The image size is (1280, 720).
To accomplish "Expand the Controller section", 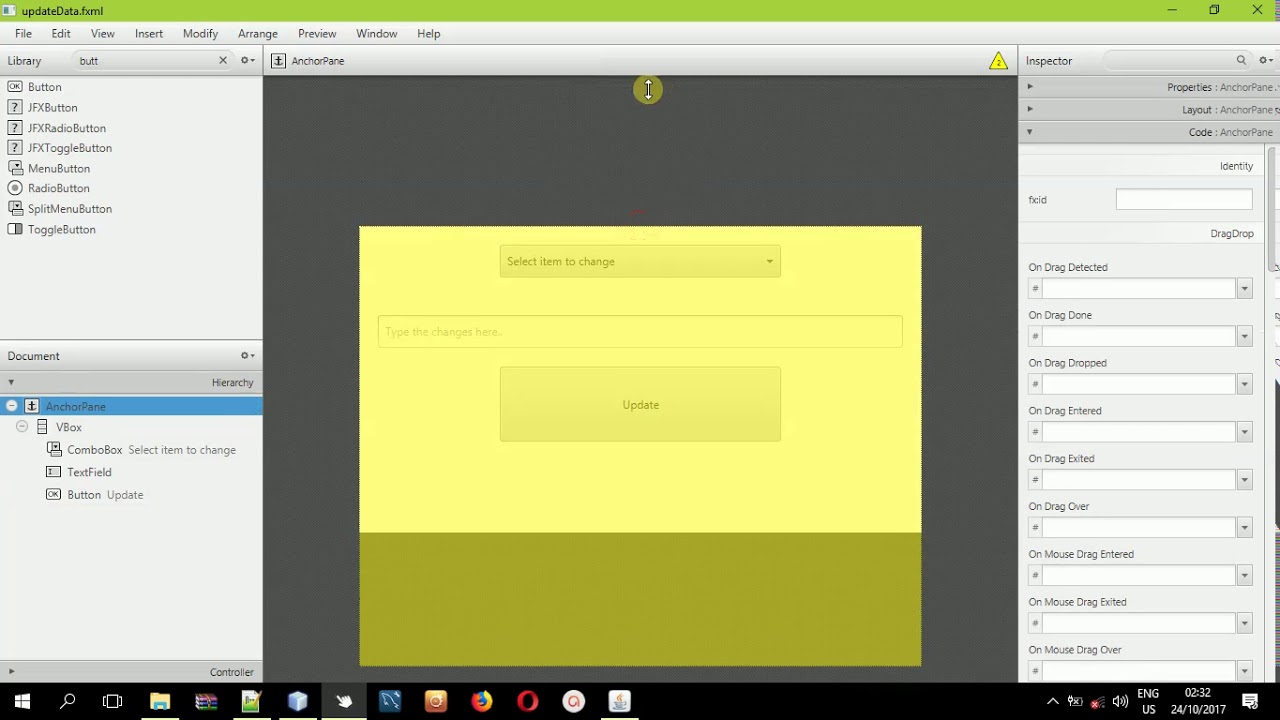I will (11, 672).
